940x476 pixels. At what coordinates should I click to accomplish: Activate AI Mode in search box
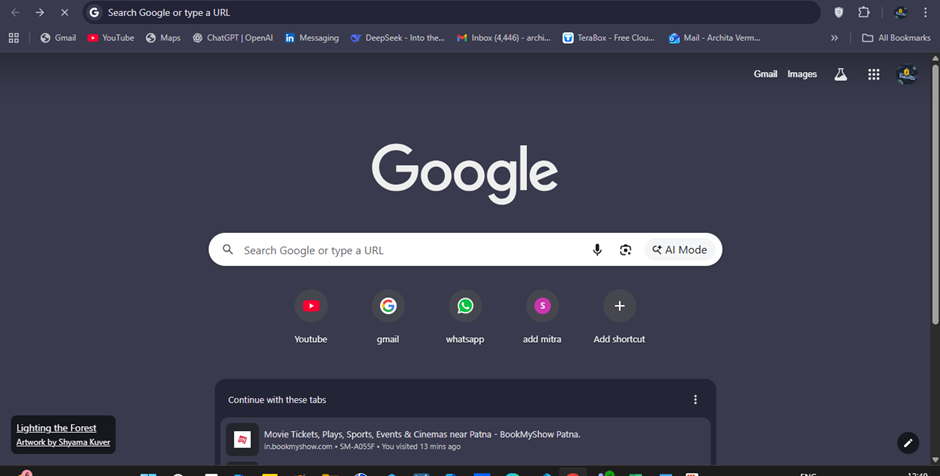680,250
